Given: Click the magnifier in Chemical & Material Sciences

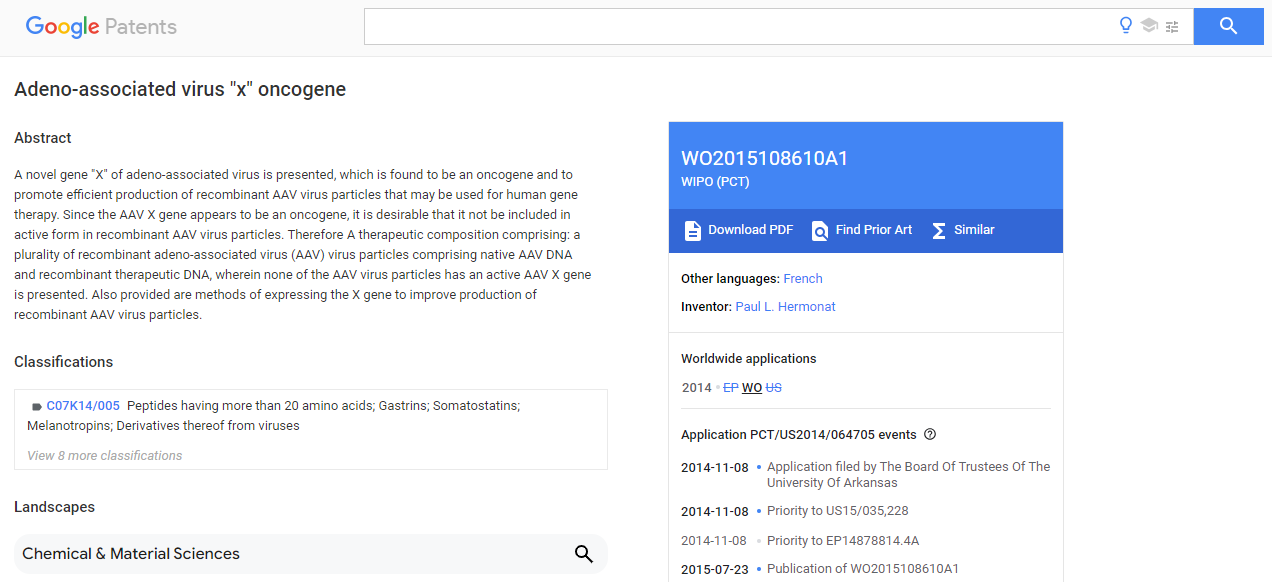Looking at the screenshot, I should pos(584,554).
